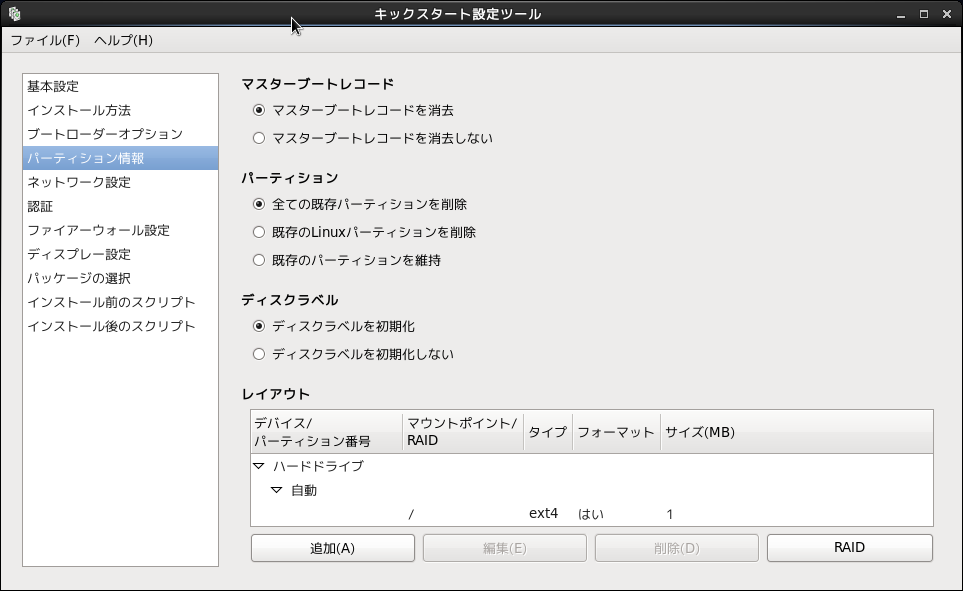Screen dimensions: 963x591
Task: Click the サイズ(MB) column header
Action: tap(700, 432)
